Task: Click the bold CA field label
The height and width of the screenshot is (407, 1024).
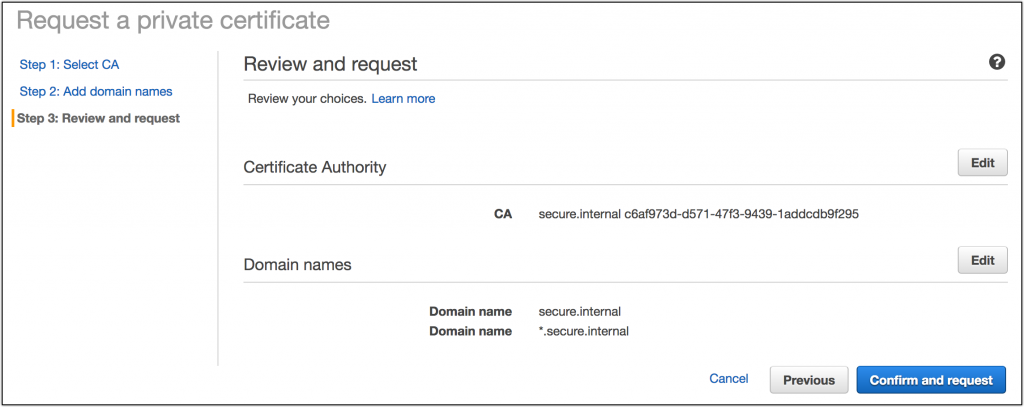Action: 502,214
